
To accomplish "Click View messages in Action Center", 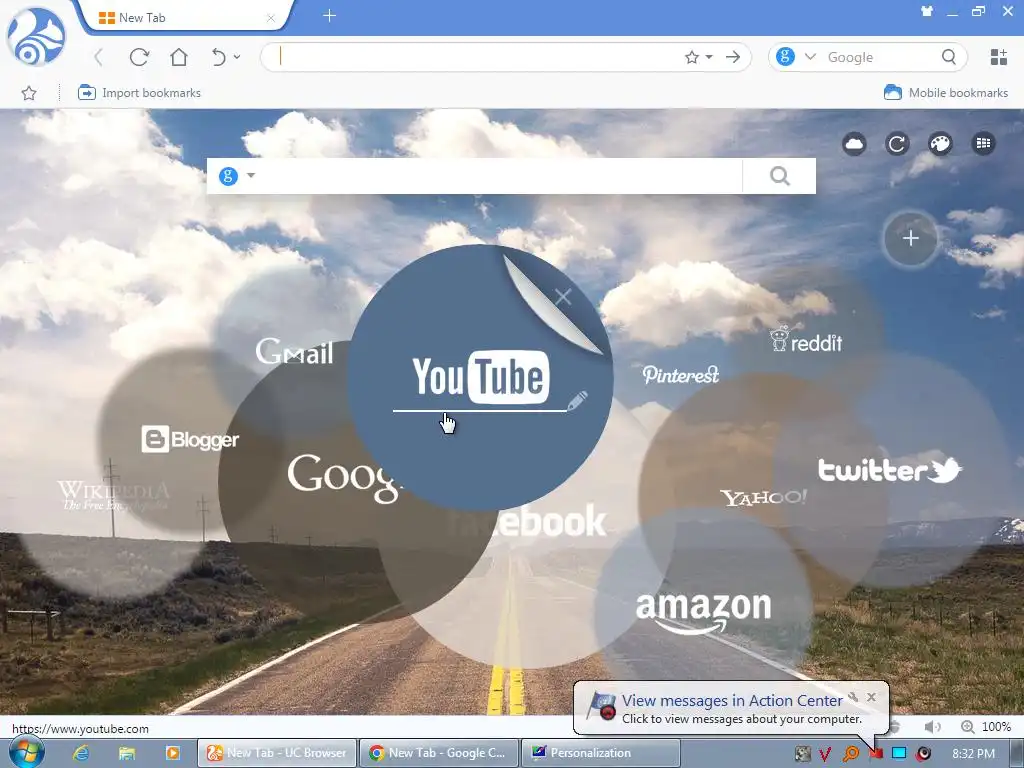I will [732, 700].
